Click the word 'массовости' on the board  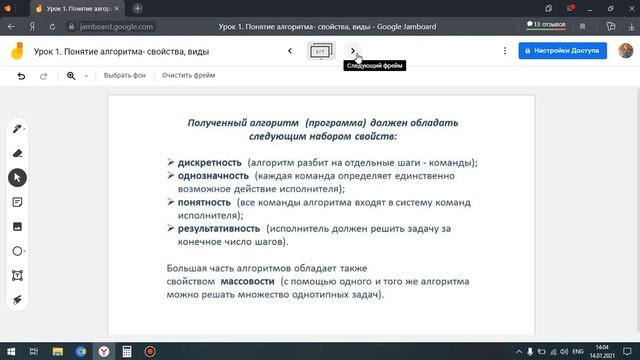click(247, 281)
